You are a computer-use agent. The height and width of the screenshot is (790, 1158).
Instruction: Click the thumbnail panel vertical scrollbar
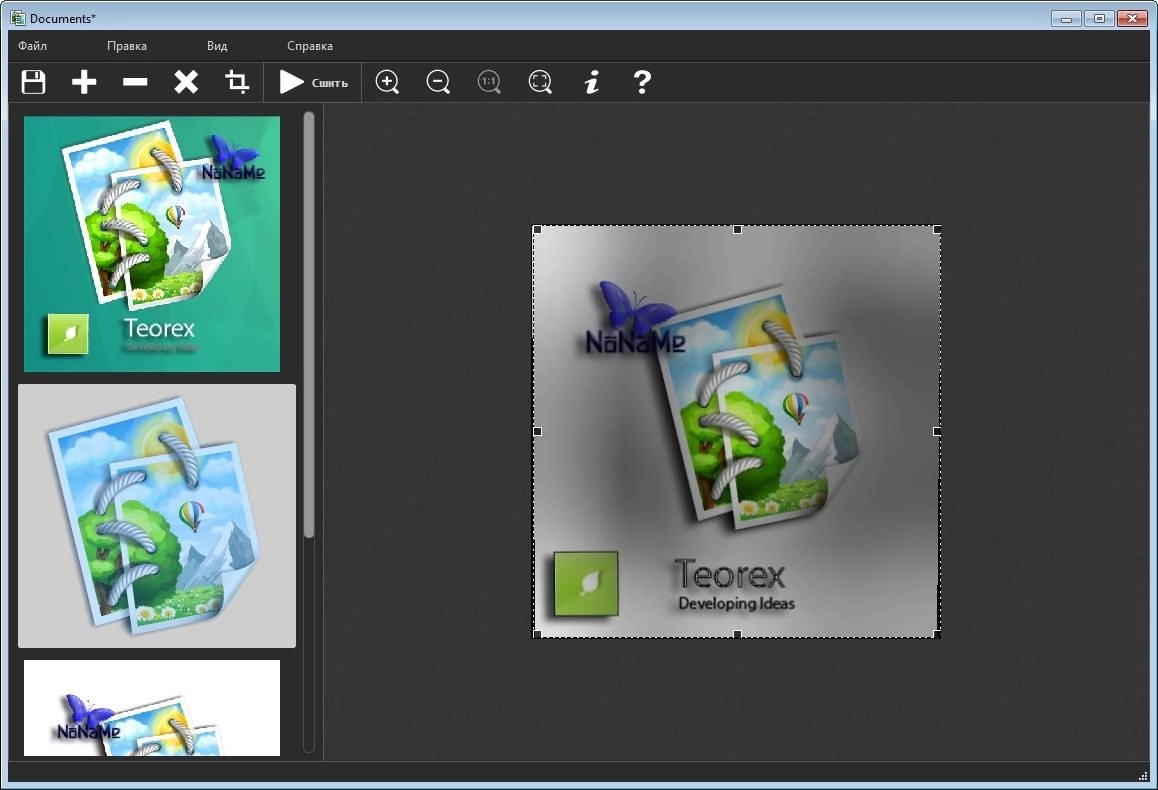[x=309, y=325]
